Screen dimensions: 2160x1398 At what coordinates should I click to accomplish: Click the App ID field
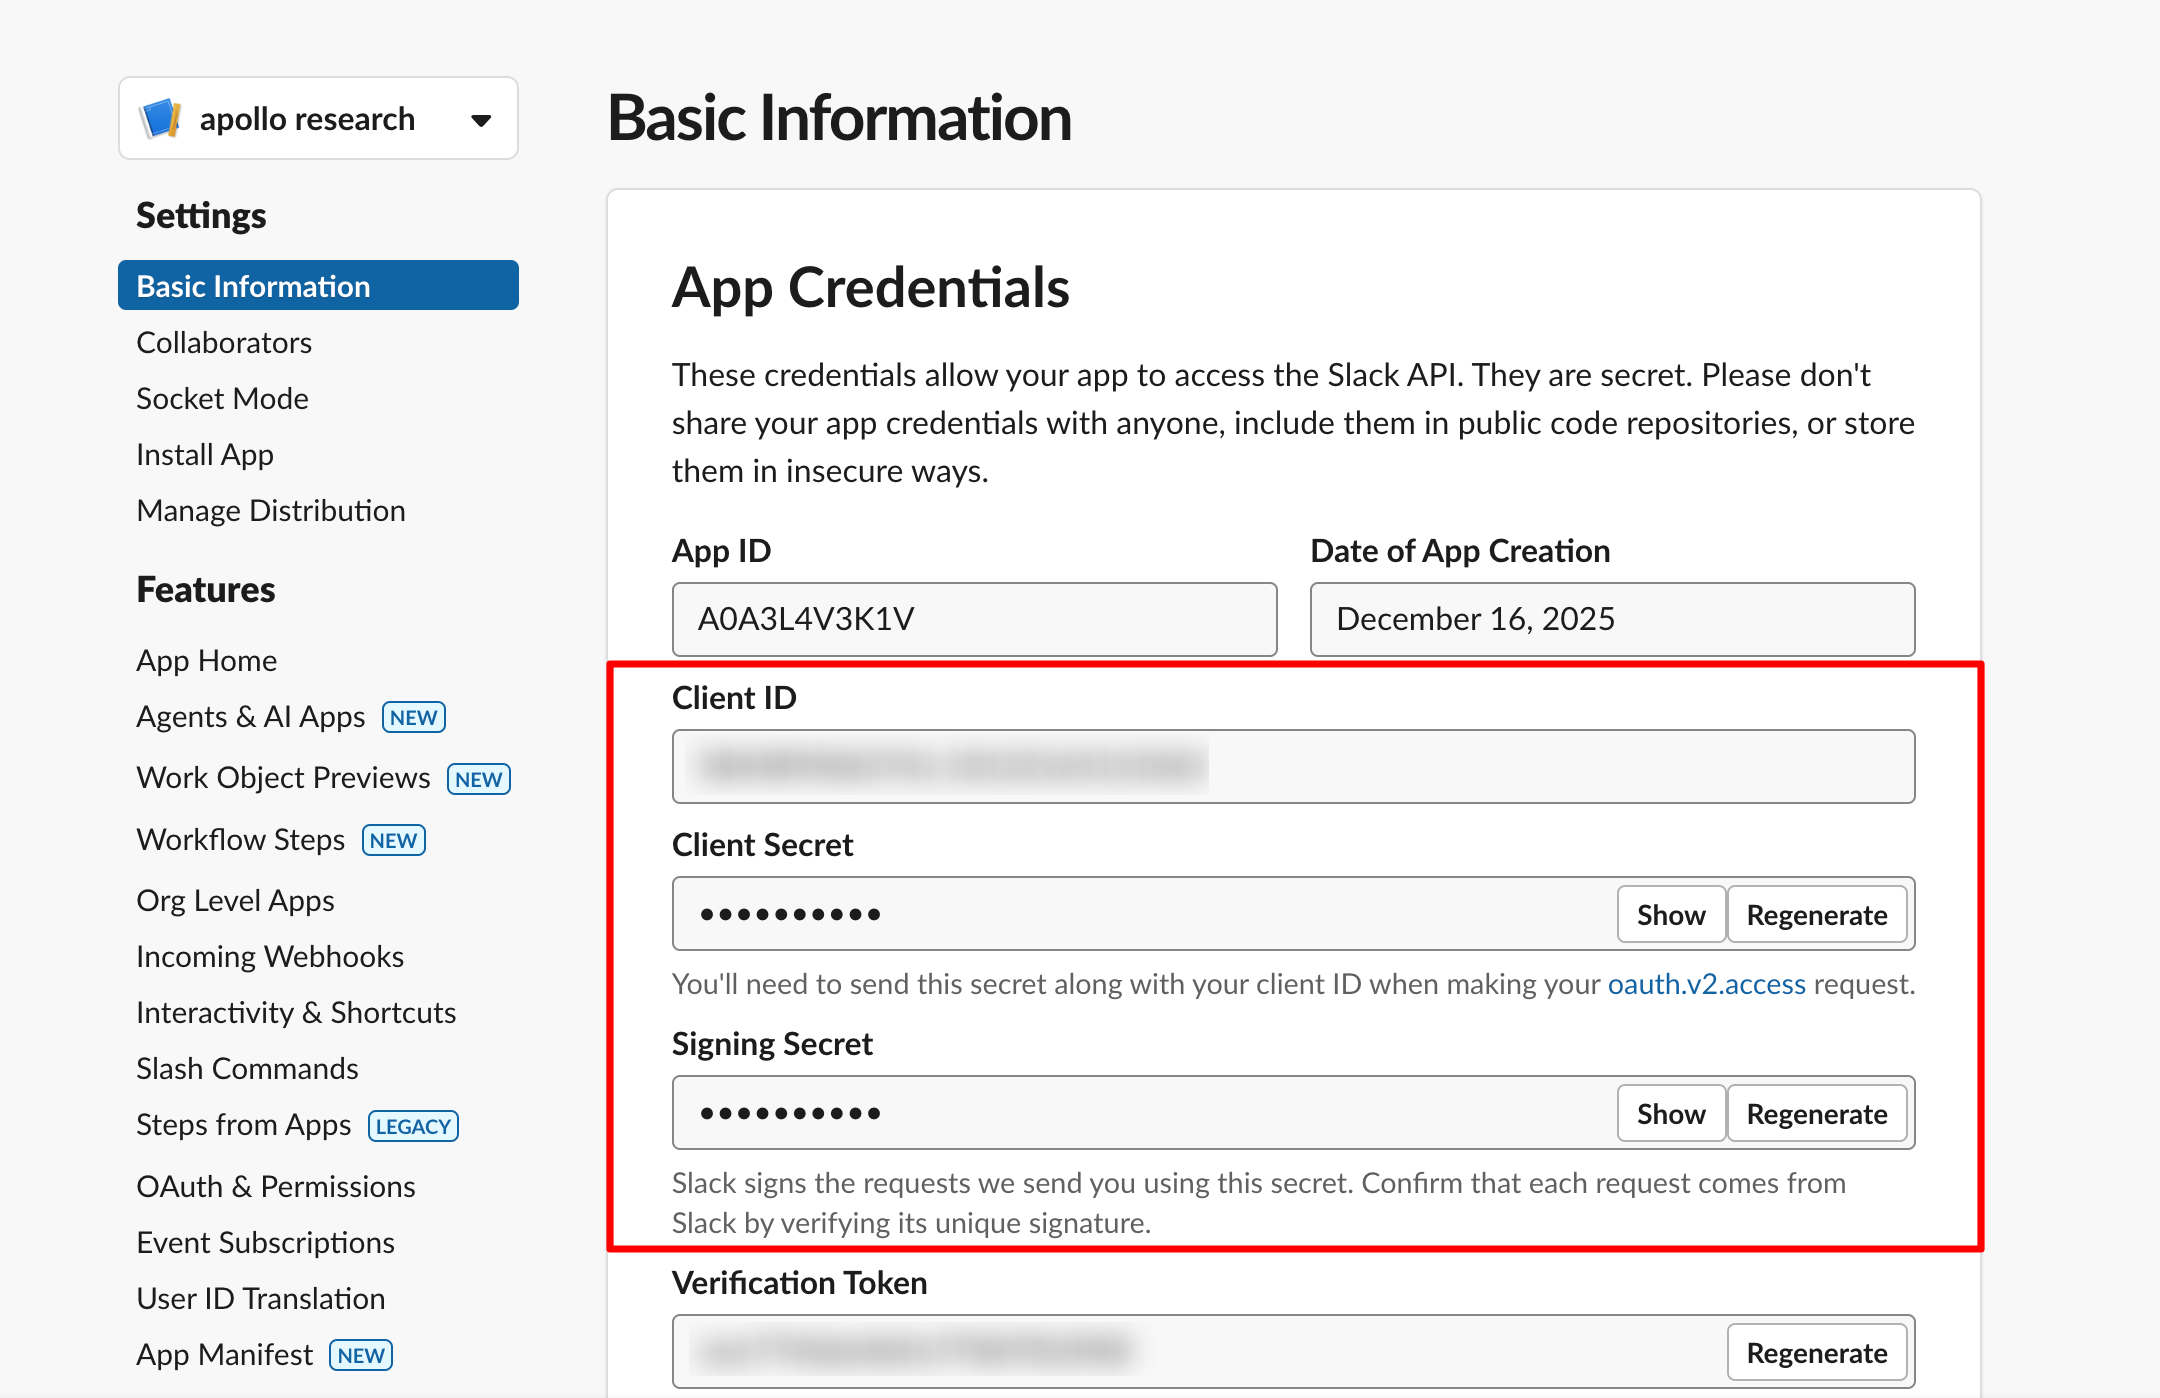(x=975, y=619)
